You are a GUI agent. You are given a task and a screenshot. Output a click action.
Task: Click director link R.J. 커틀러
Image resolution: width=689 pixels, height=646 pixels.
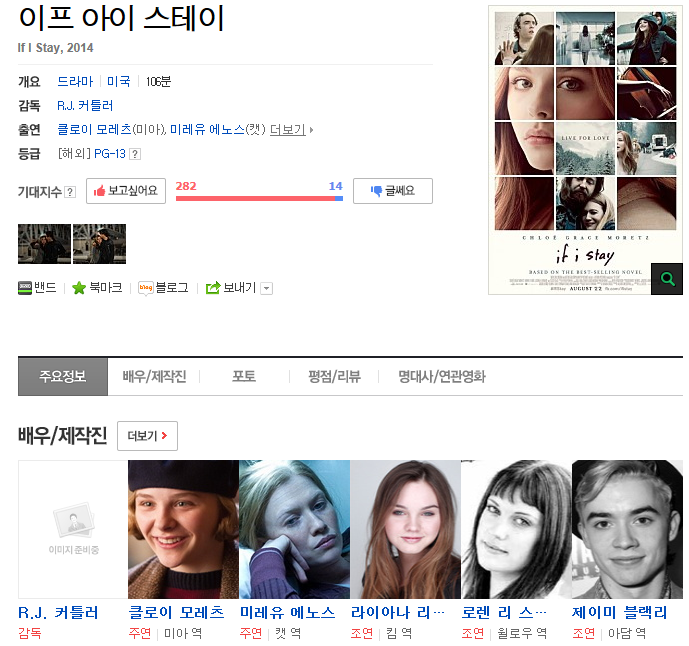[85, 105]
